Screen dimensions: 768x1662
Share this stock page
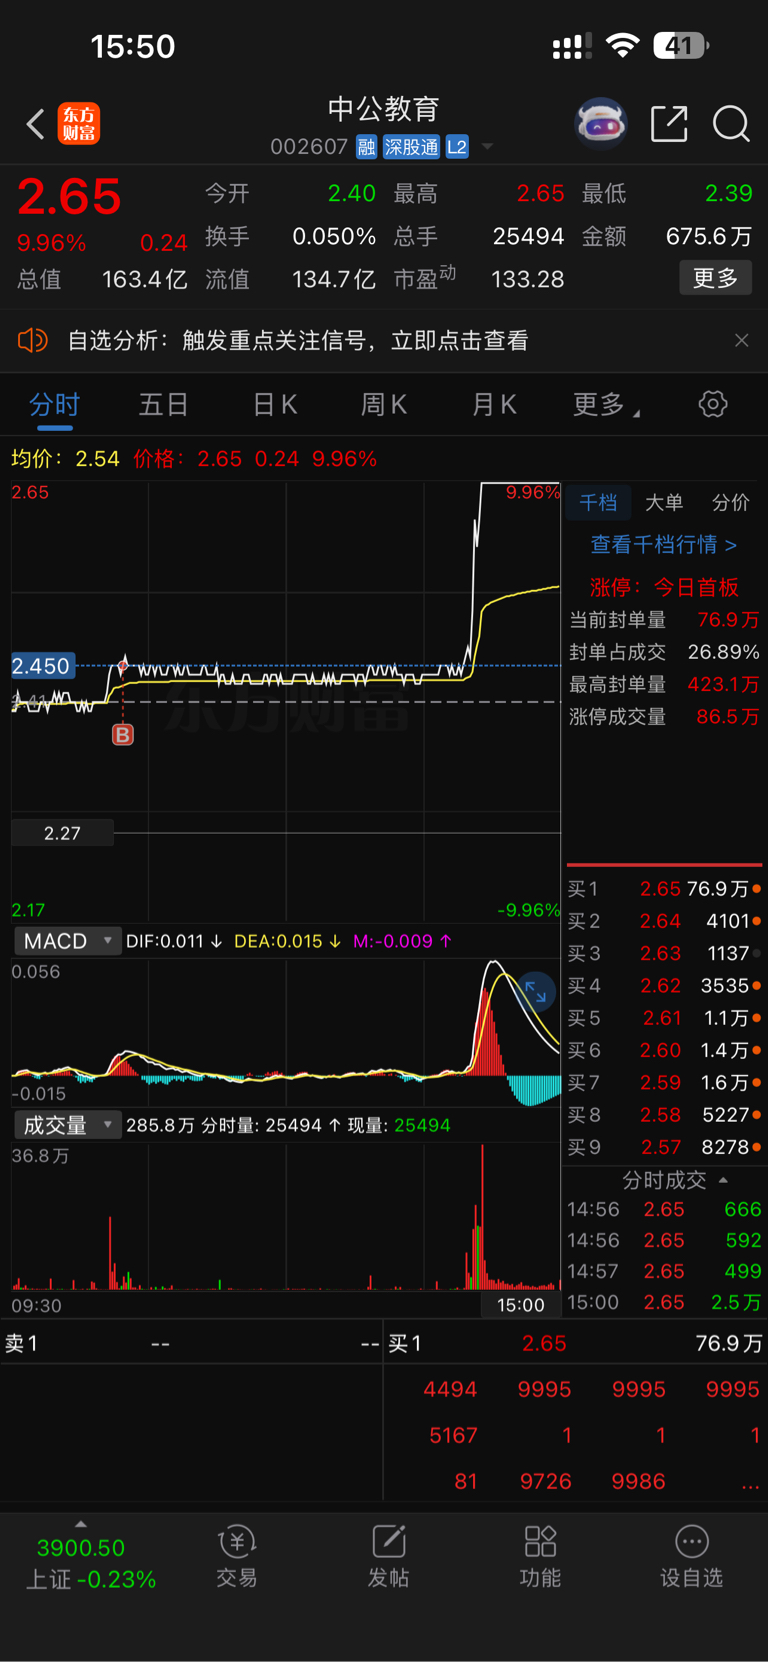tap(669, 124)
